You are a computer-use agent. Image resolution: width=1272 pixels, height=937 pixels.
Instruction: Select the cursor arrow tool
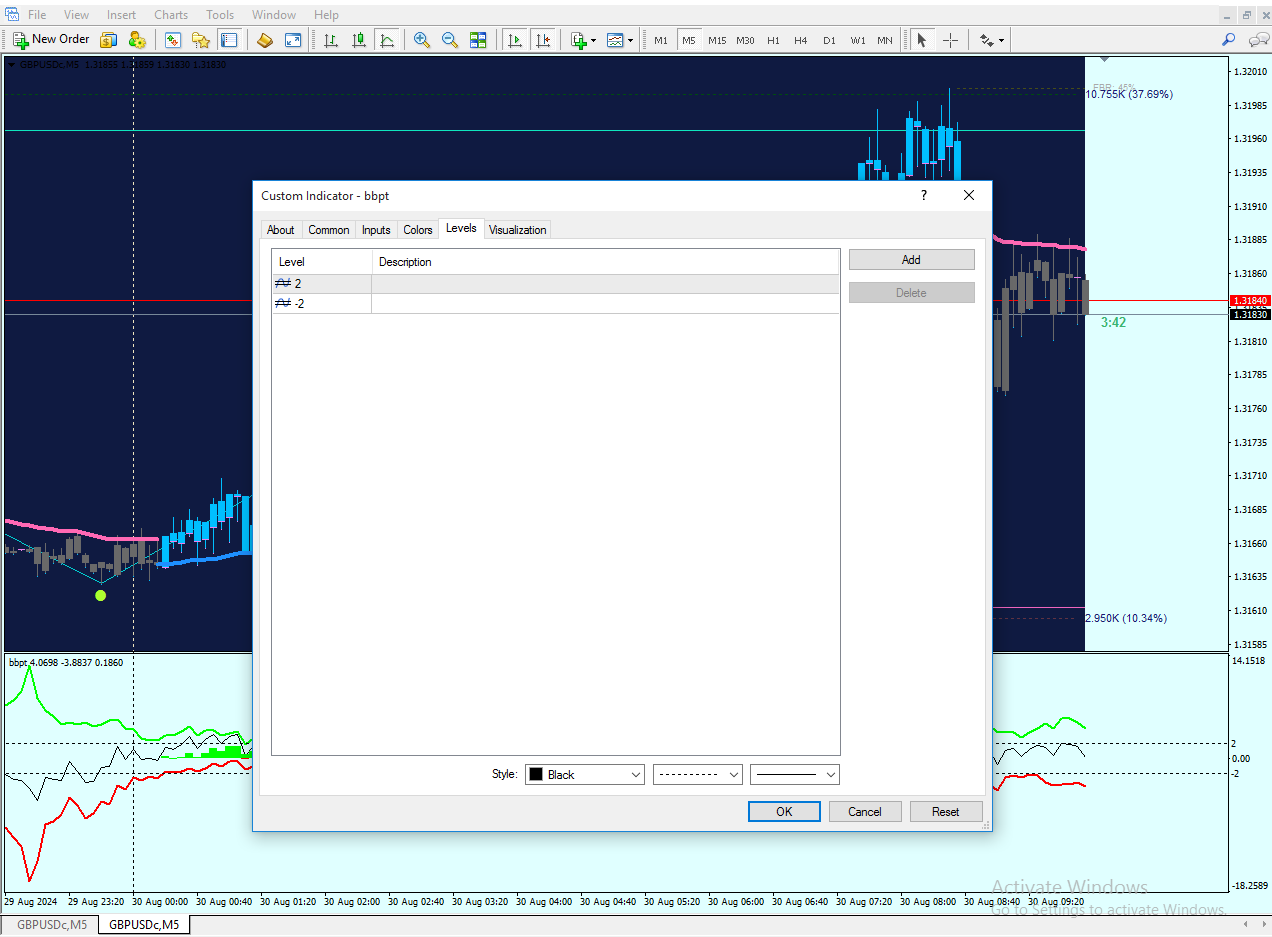click(x=922, y=40)
